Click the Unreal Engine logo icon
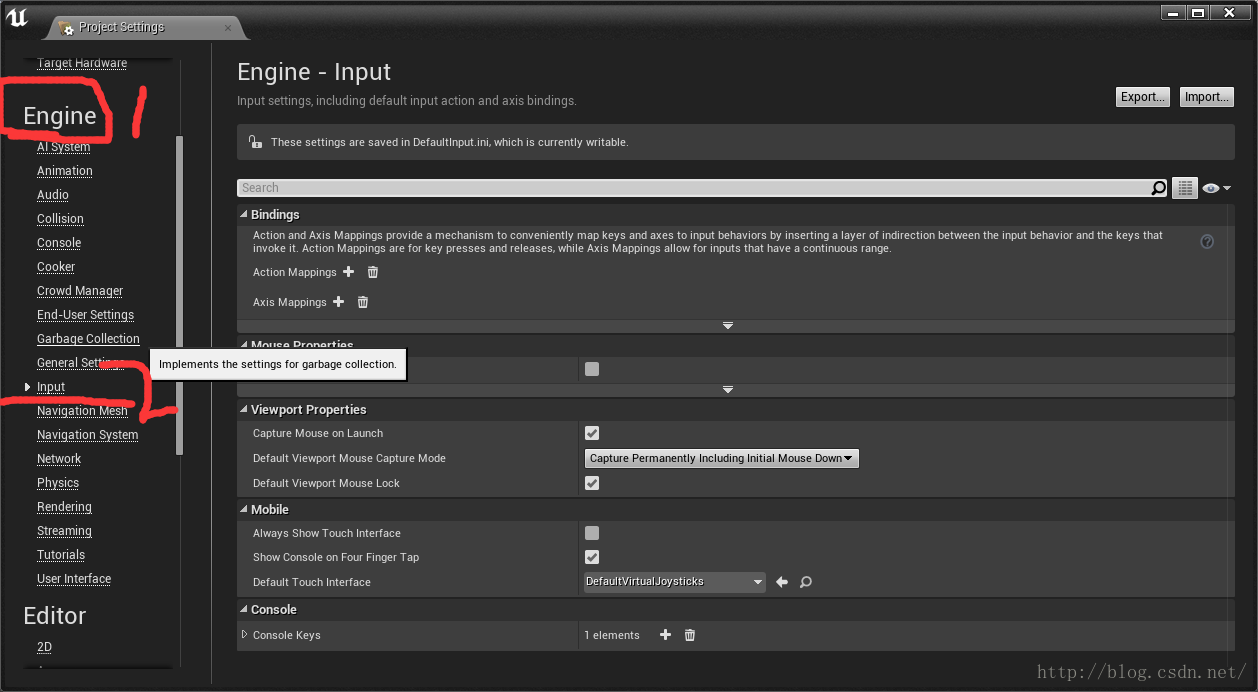Screen dimensions: 1258x692 tap(17, 17)
